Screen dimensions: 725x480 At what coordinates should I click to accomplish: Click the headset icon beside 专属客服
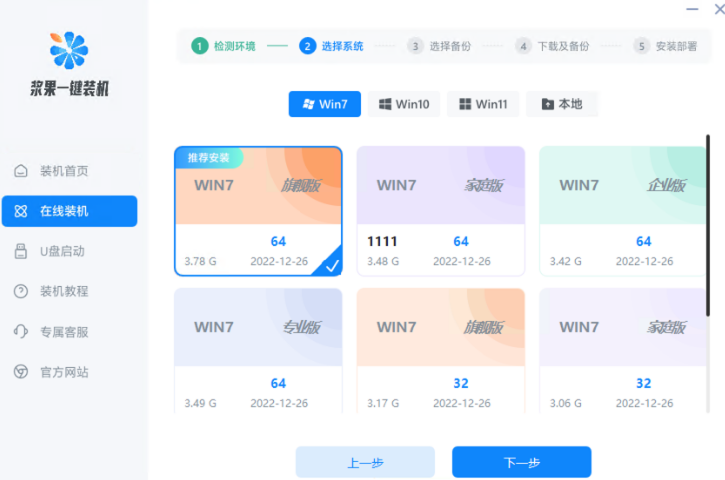[x=21, y=332]
